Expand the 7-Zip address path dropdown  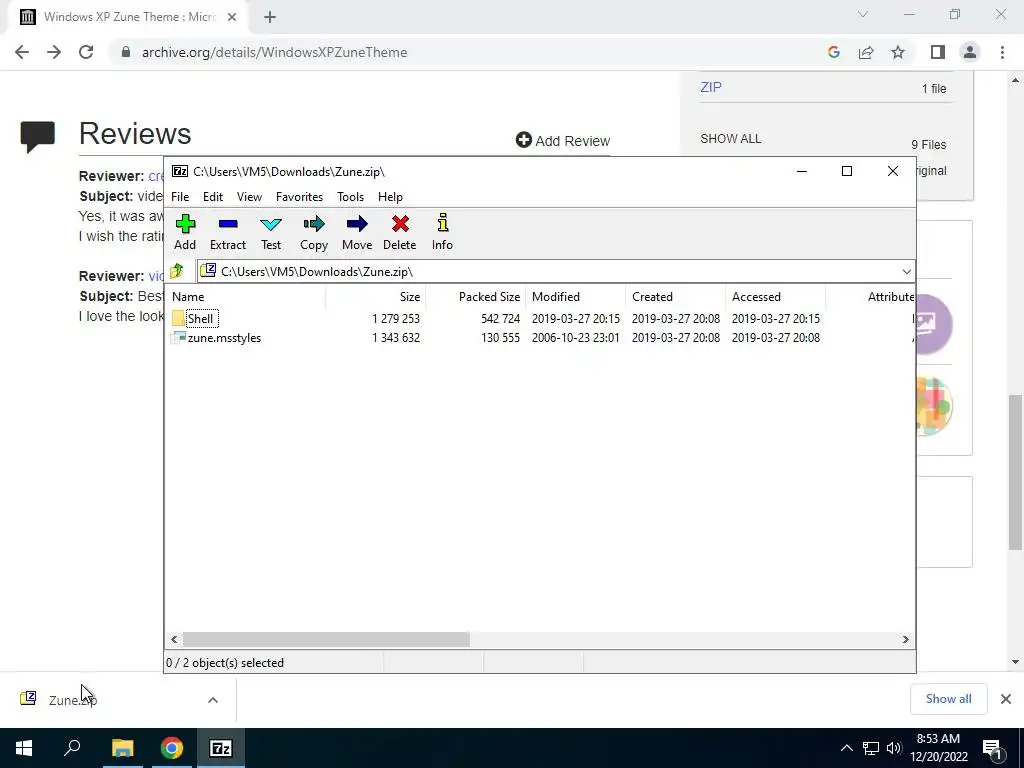tap(906, 272)
